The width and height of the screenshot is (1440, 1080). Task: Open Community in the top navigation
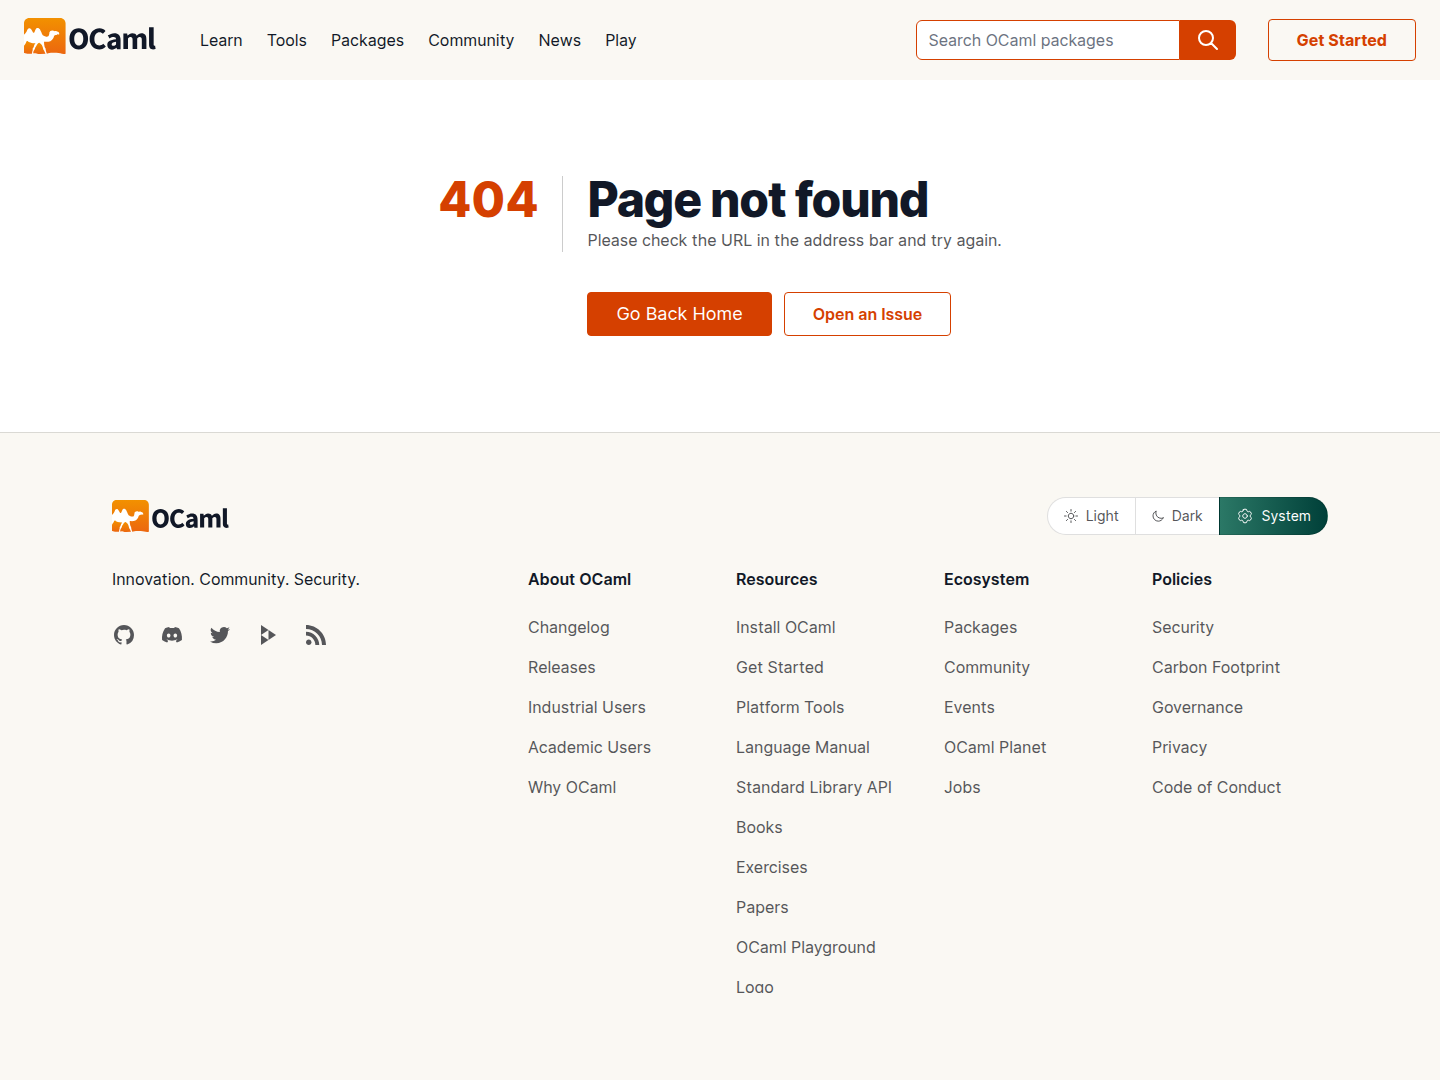click(x=471, y=40)
